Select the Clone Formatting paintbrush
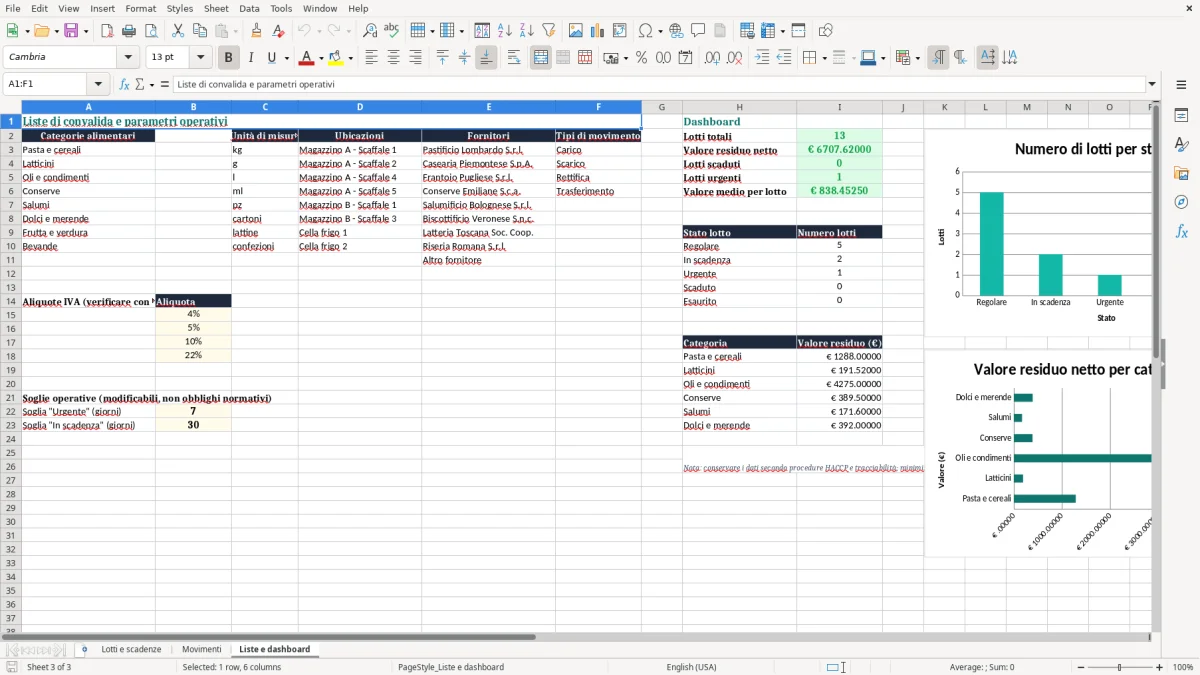This screenshot has height=675, width=1200. (257, 31)
